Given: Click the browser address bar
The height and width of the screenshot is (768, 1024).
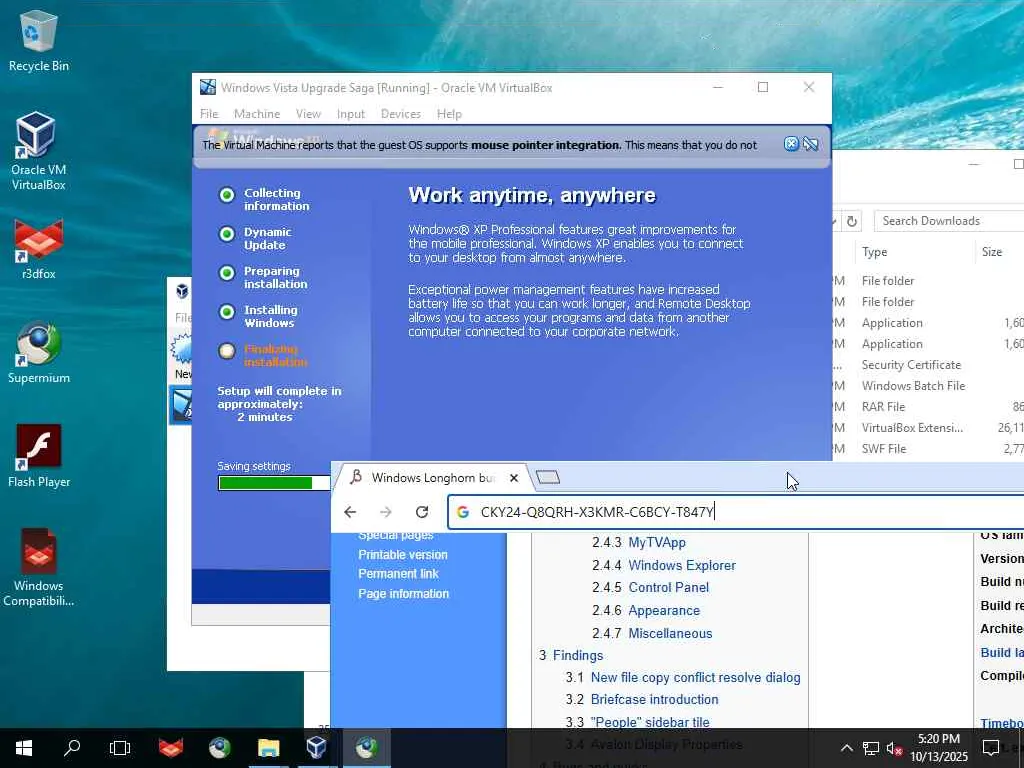Looking at the screenshot, I should click(x=735, y=512).
